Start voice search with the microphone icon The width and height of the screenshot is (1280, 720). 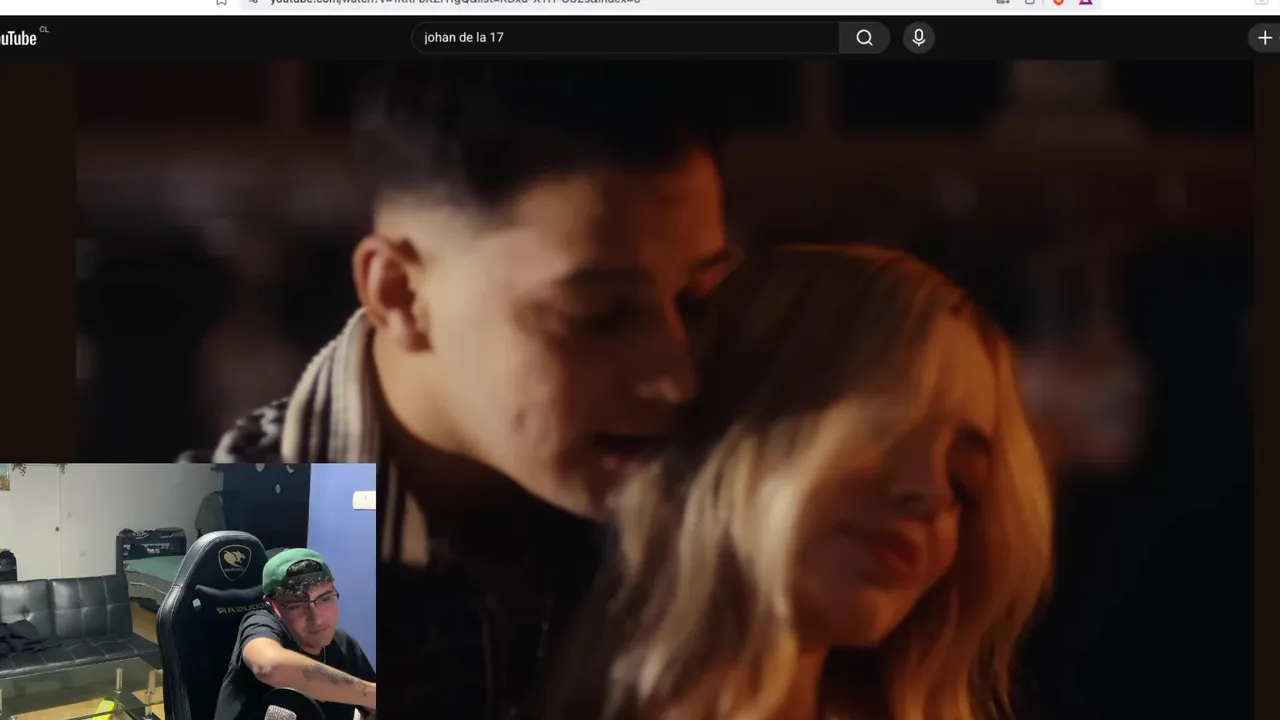point(919,38)
